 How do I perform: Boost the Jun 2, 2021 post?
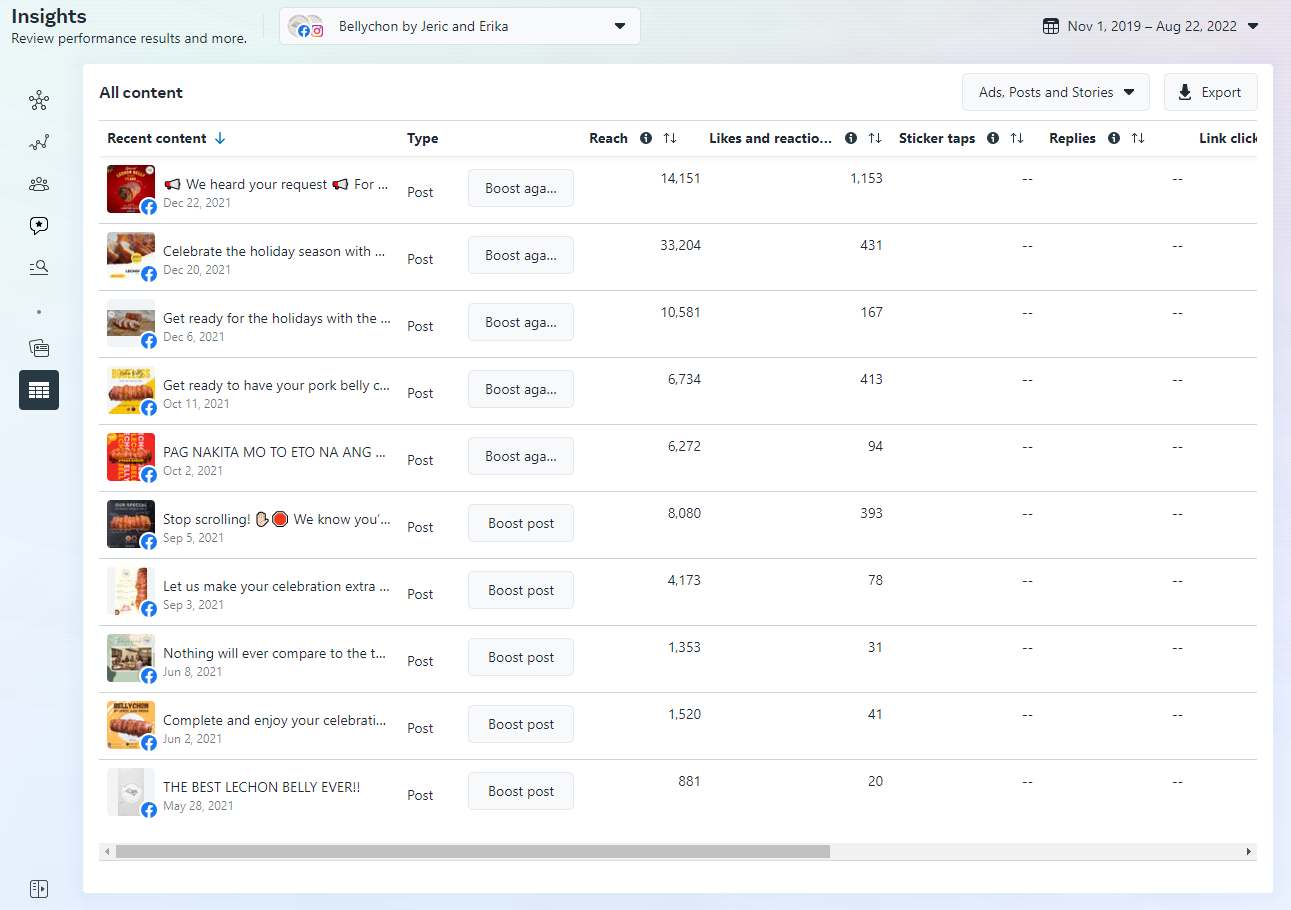(x=521, y=724)
